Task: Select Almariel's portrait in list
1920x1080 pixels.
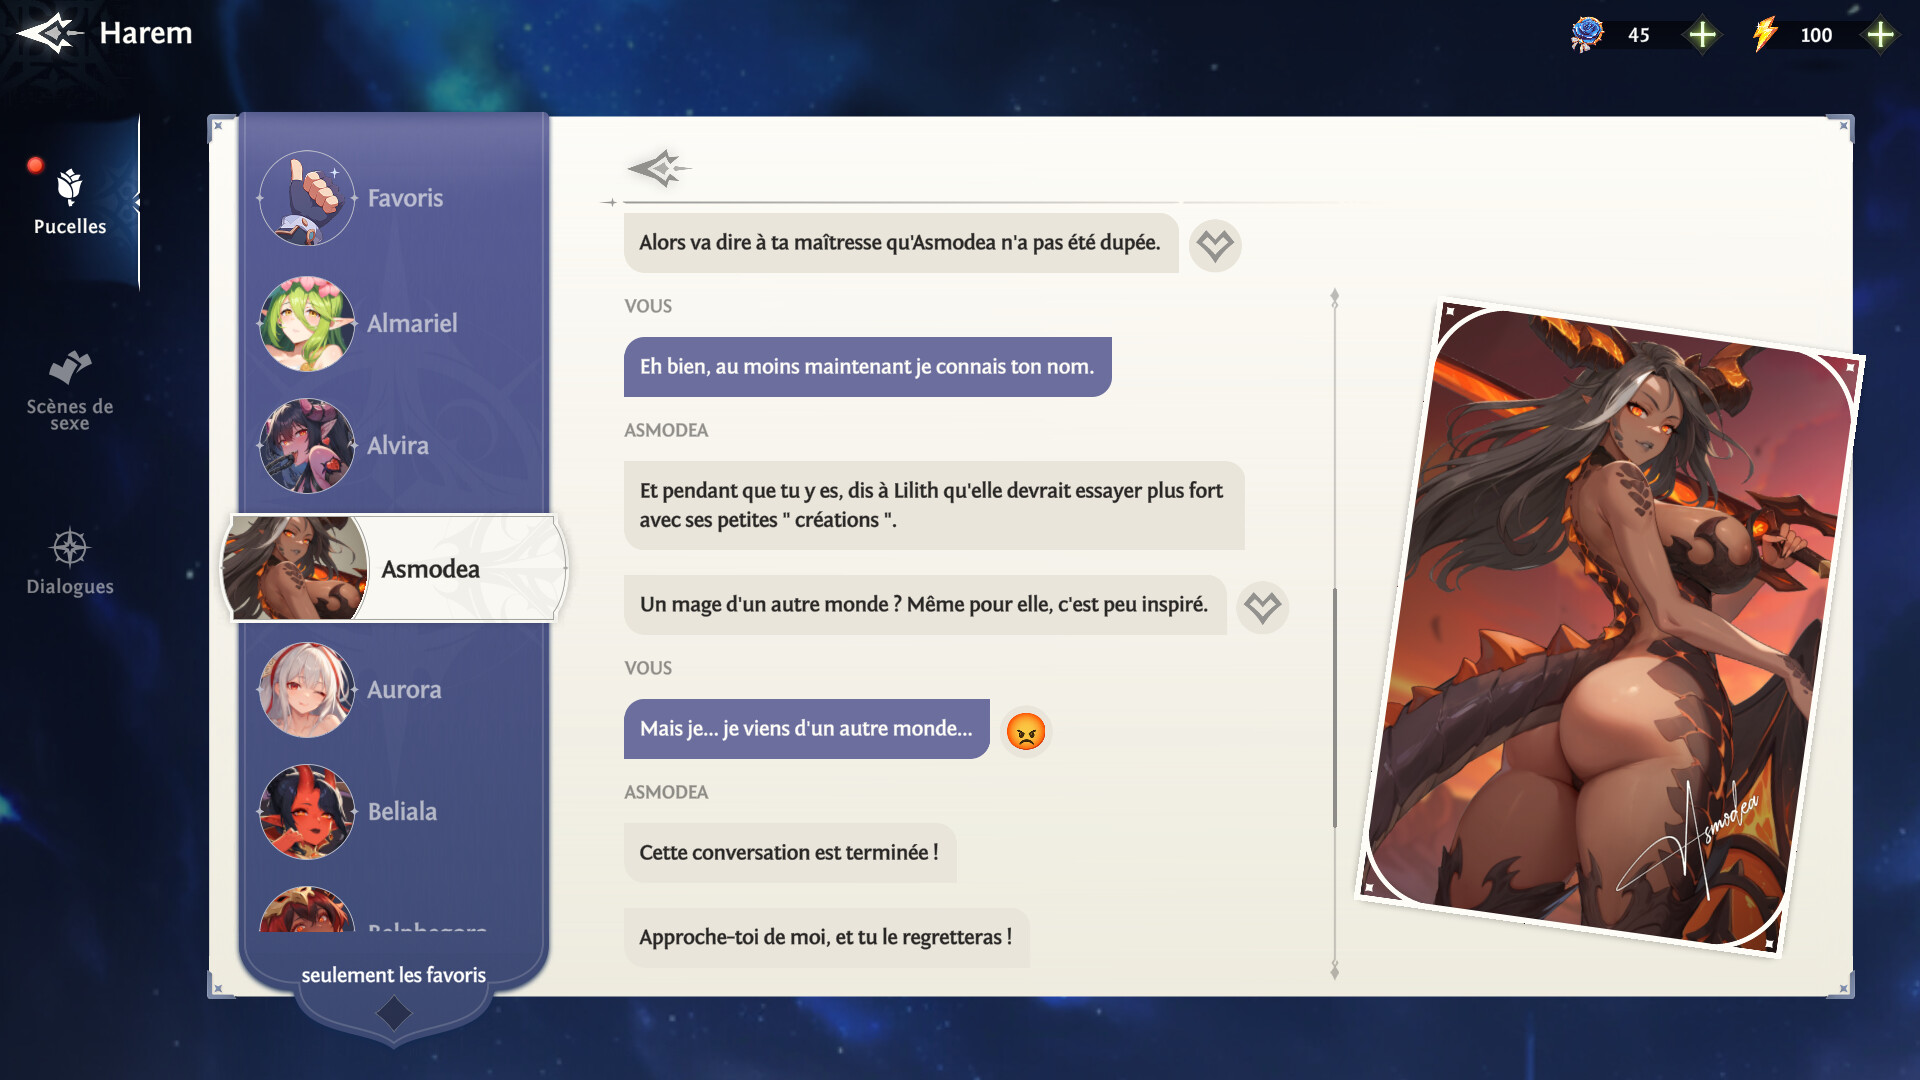Action: pos(307,323)
